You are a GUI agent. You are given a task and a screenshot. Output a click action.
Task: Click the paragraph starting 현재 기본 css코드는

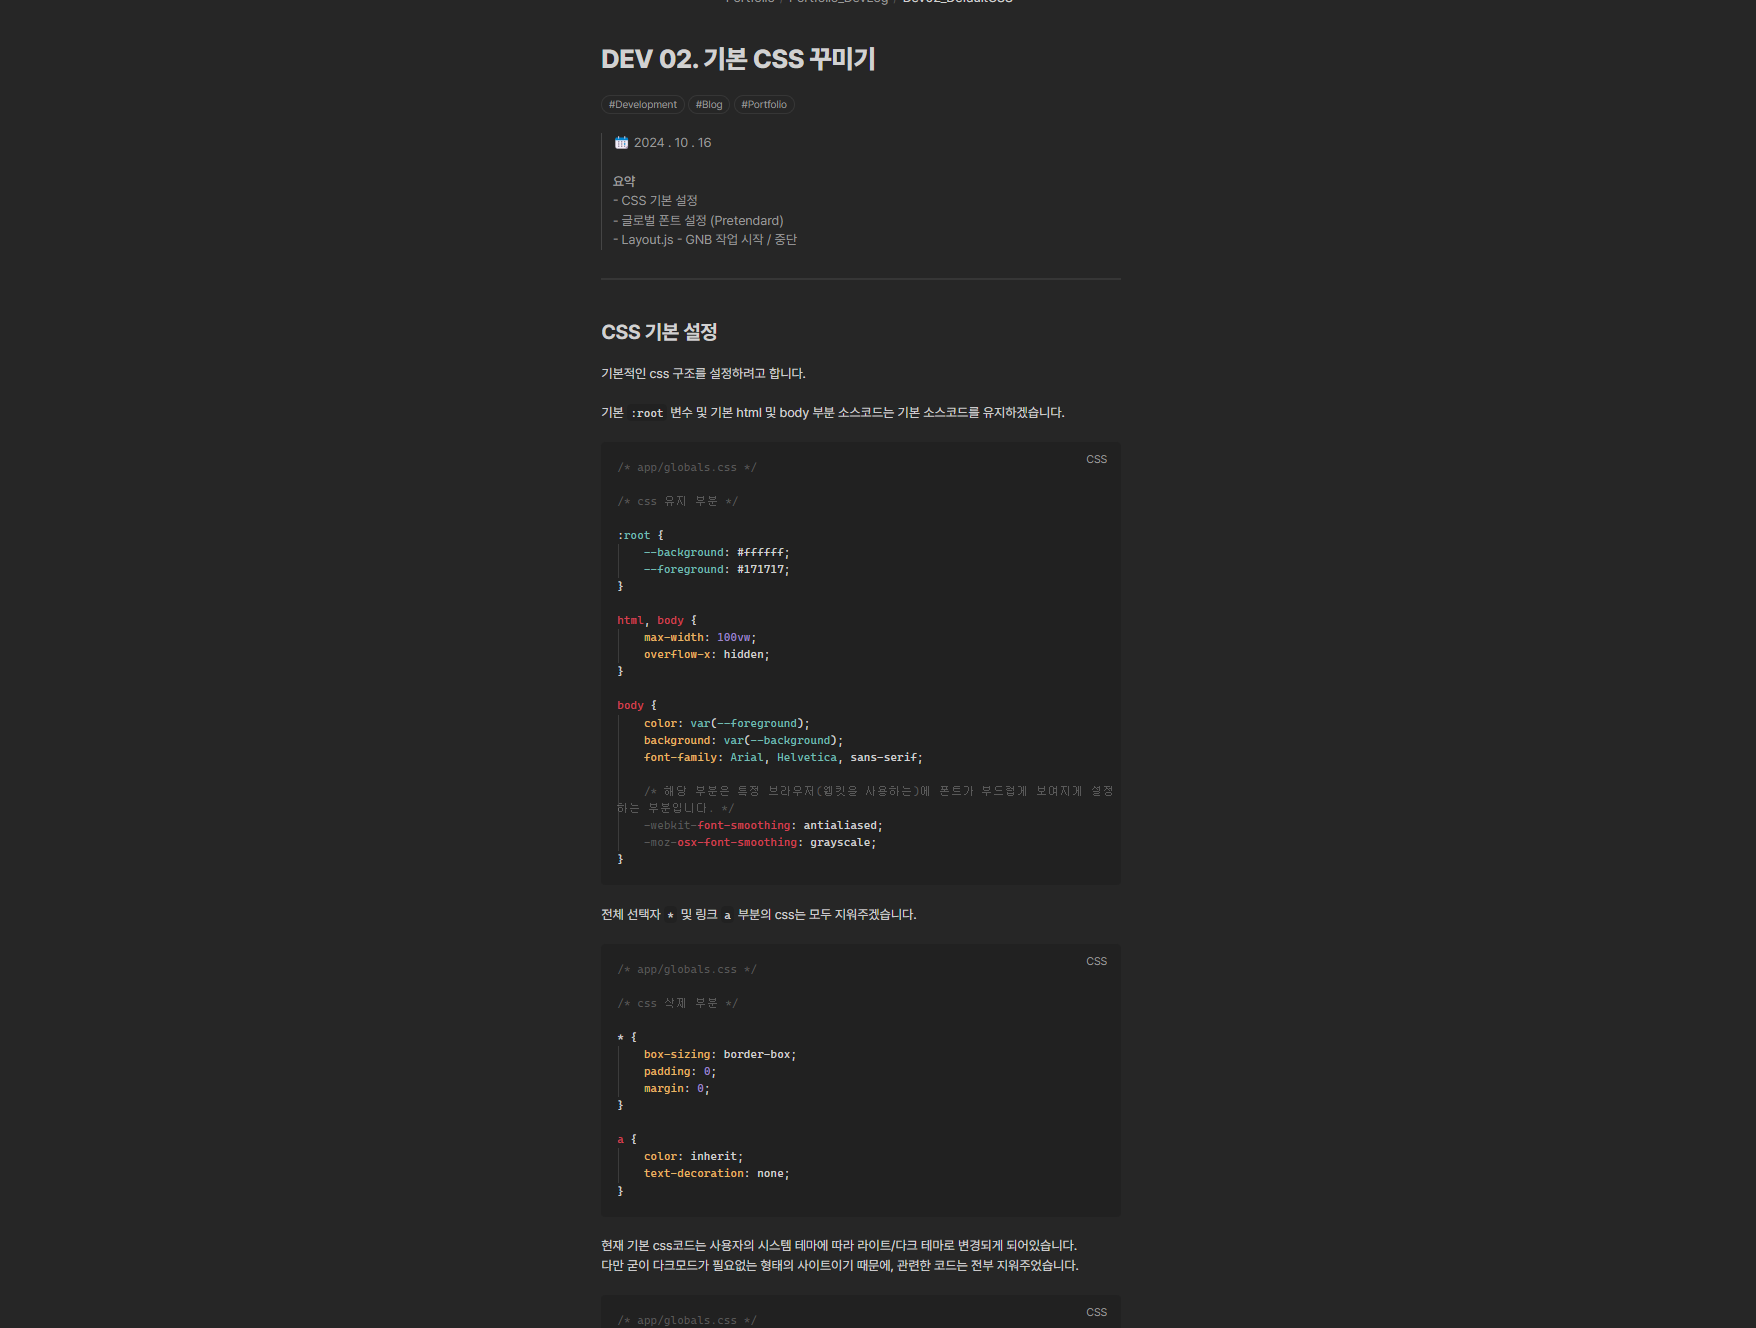tap(840, 1256)
